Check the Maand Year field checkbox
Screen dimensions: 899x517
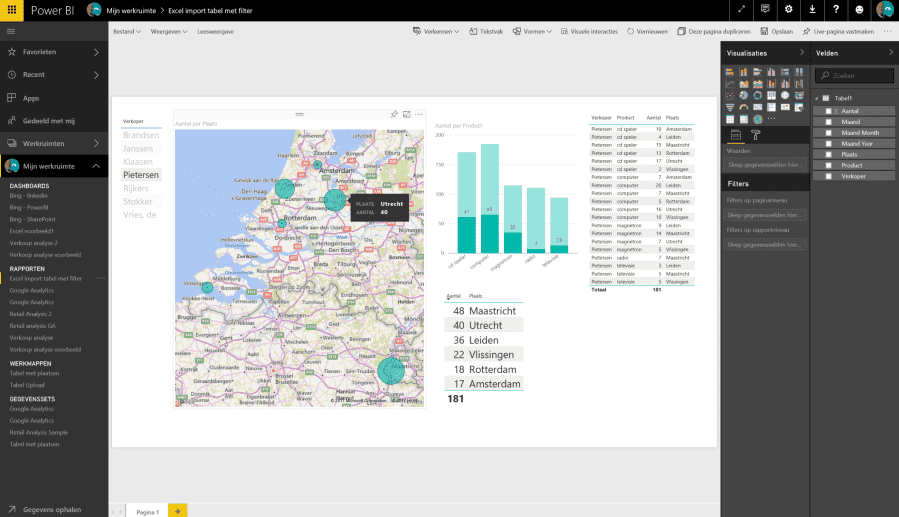pyautogui.click(x=828, y=143)
